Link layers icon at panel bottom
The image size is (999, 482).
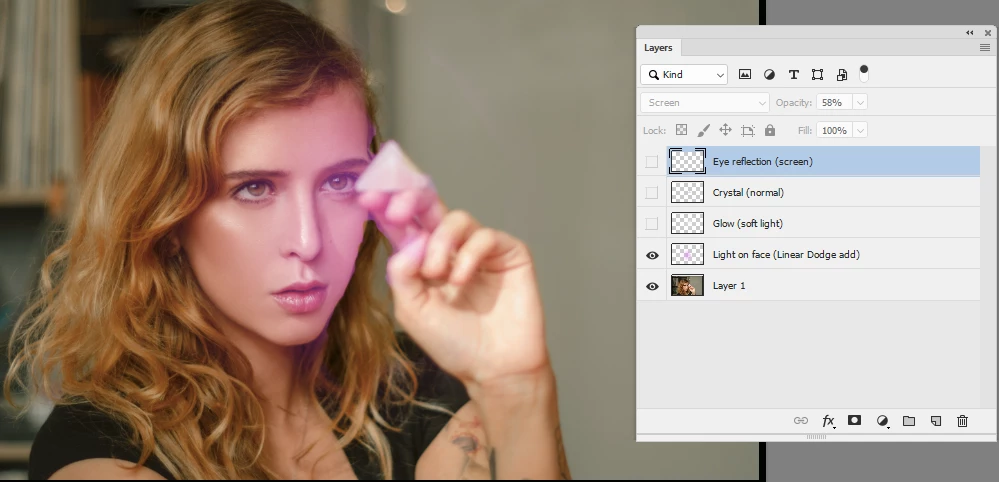click(x=800, y=421)
